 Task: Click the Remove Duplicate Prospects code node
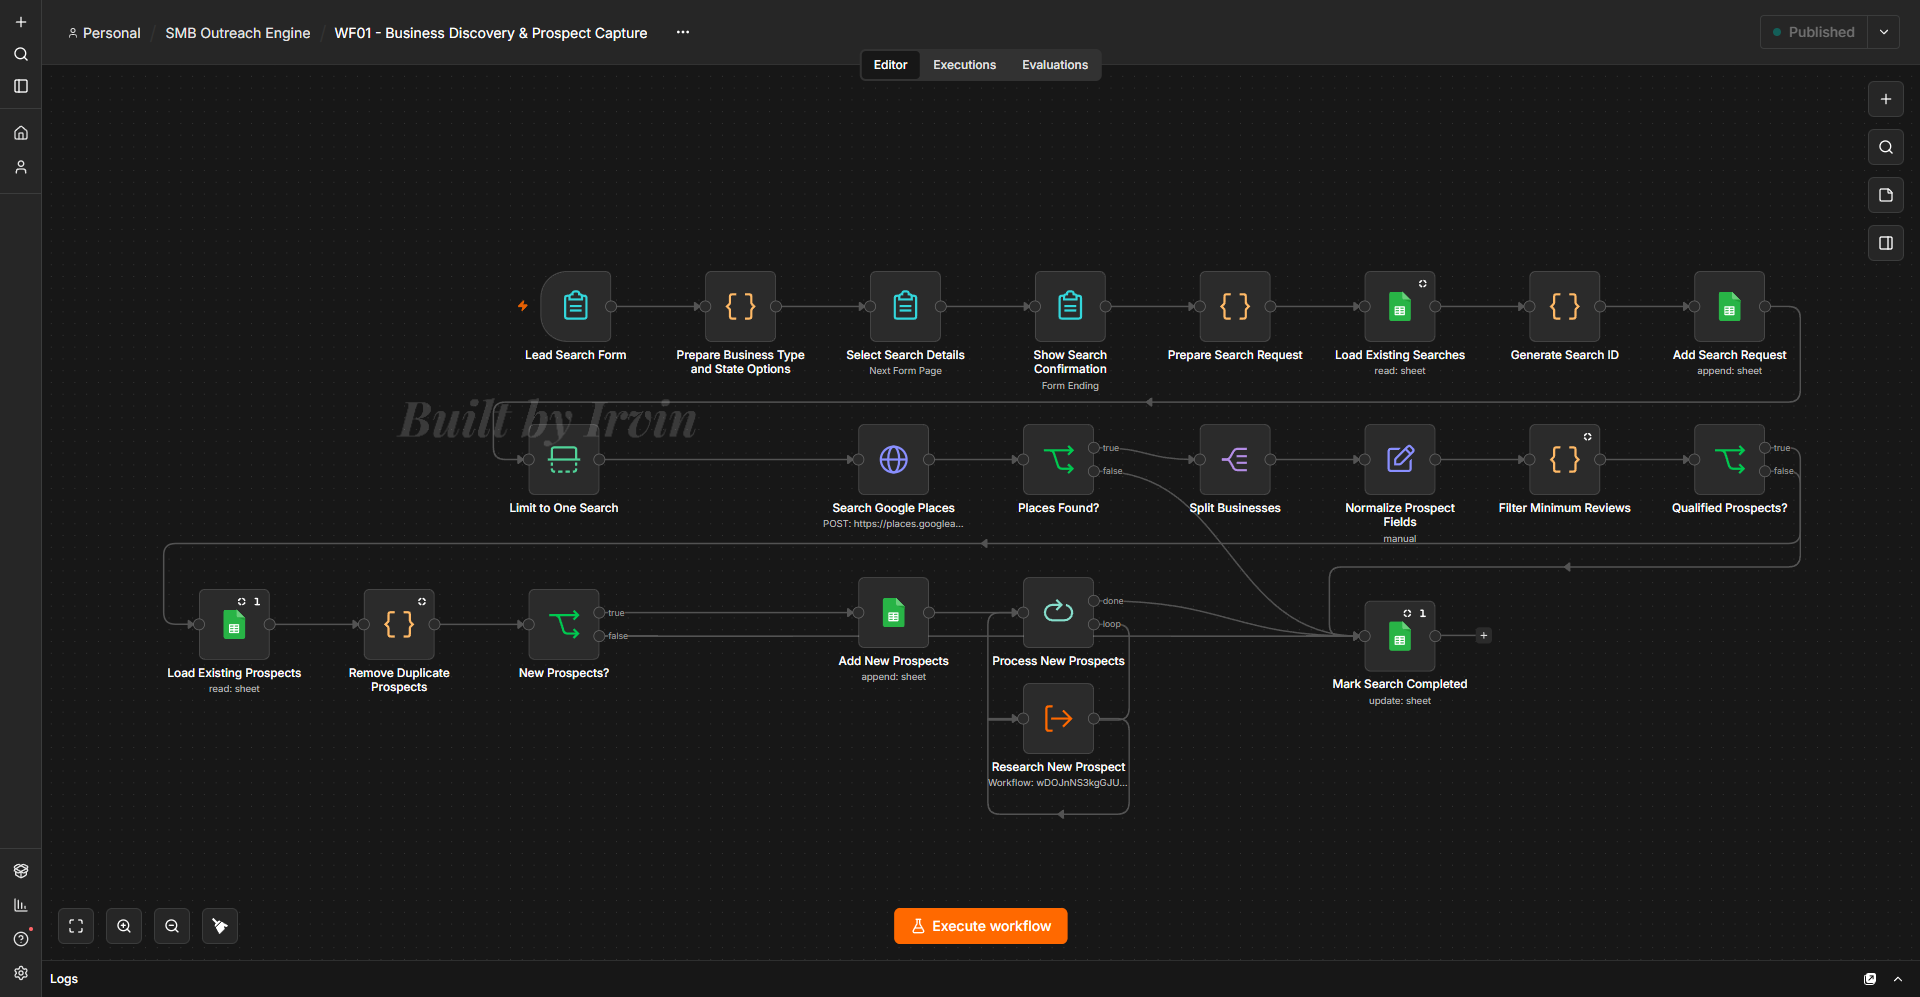coord(399,624)
